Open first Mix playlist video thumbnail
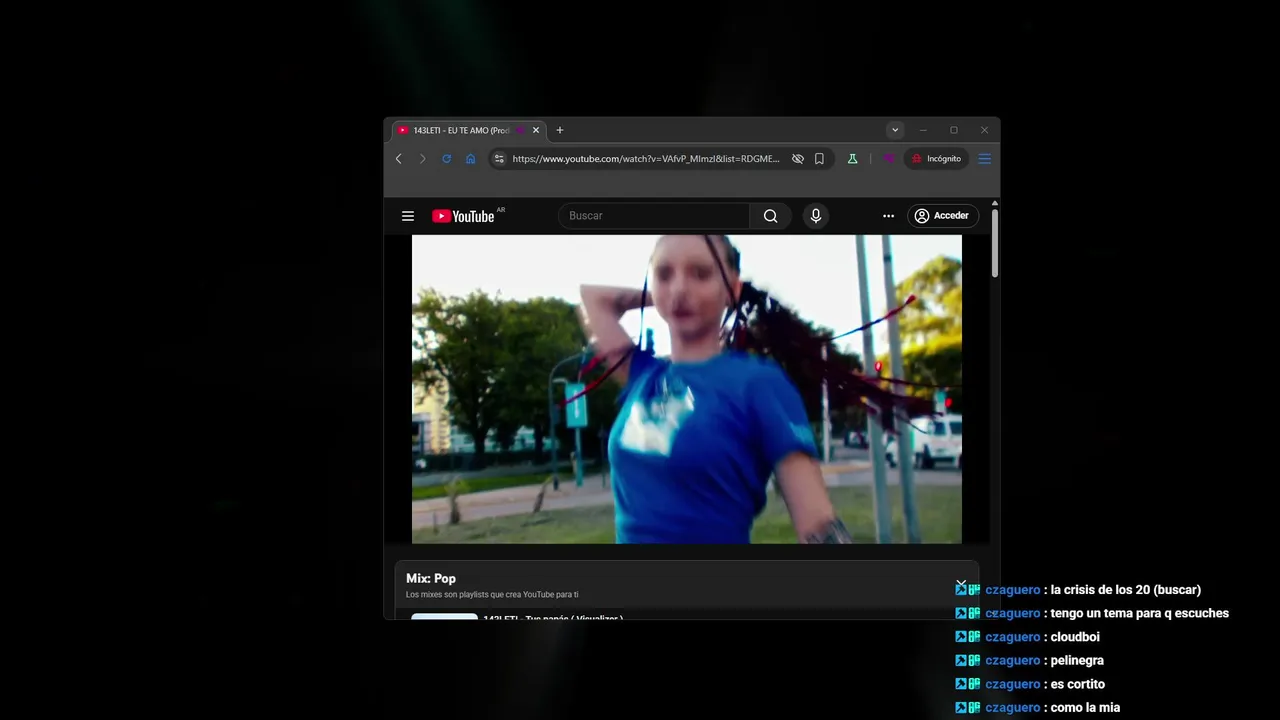The image size is (1280, 720). [x=444, y=617]
